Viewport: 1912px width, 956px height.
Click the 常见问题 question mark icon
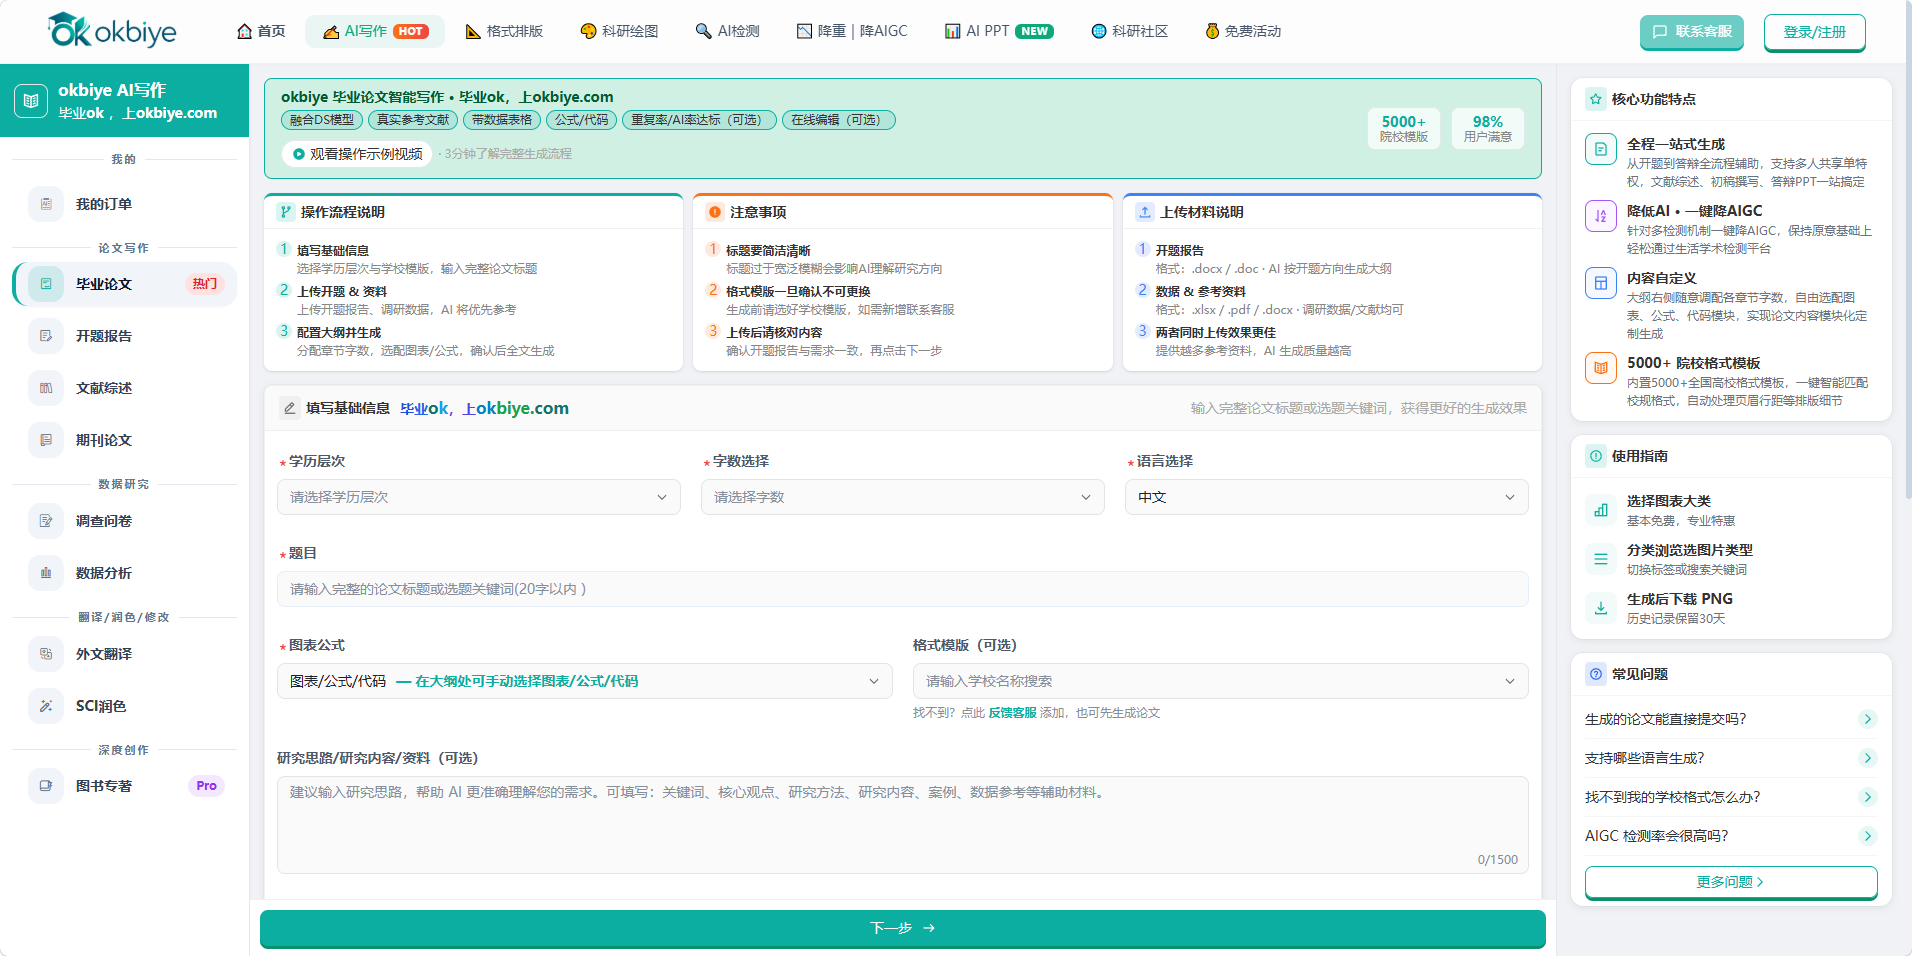[x=1596, y=674]
